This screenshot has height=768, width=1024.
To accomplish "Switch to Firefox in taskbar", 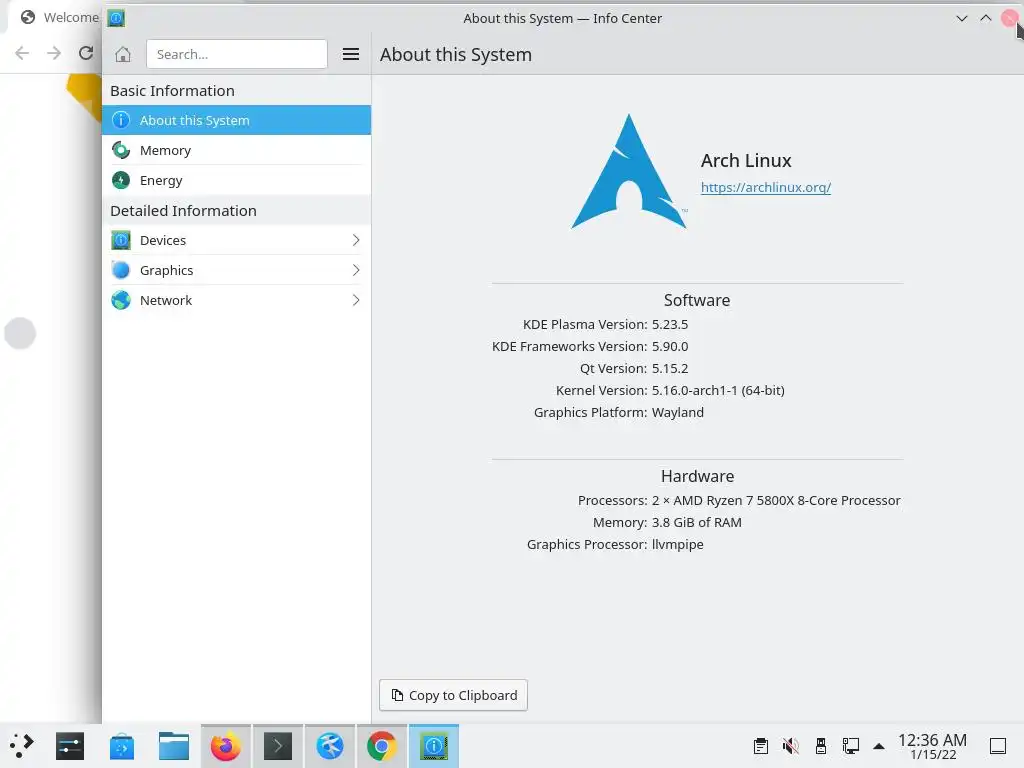I will [x=226, y=746].
